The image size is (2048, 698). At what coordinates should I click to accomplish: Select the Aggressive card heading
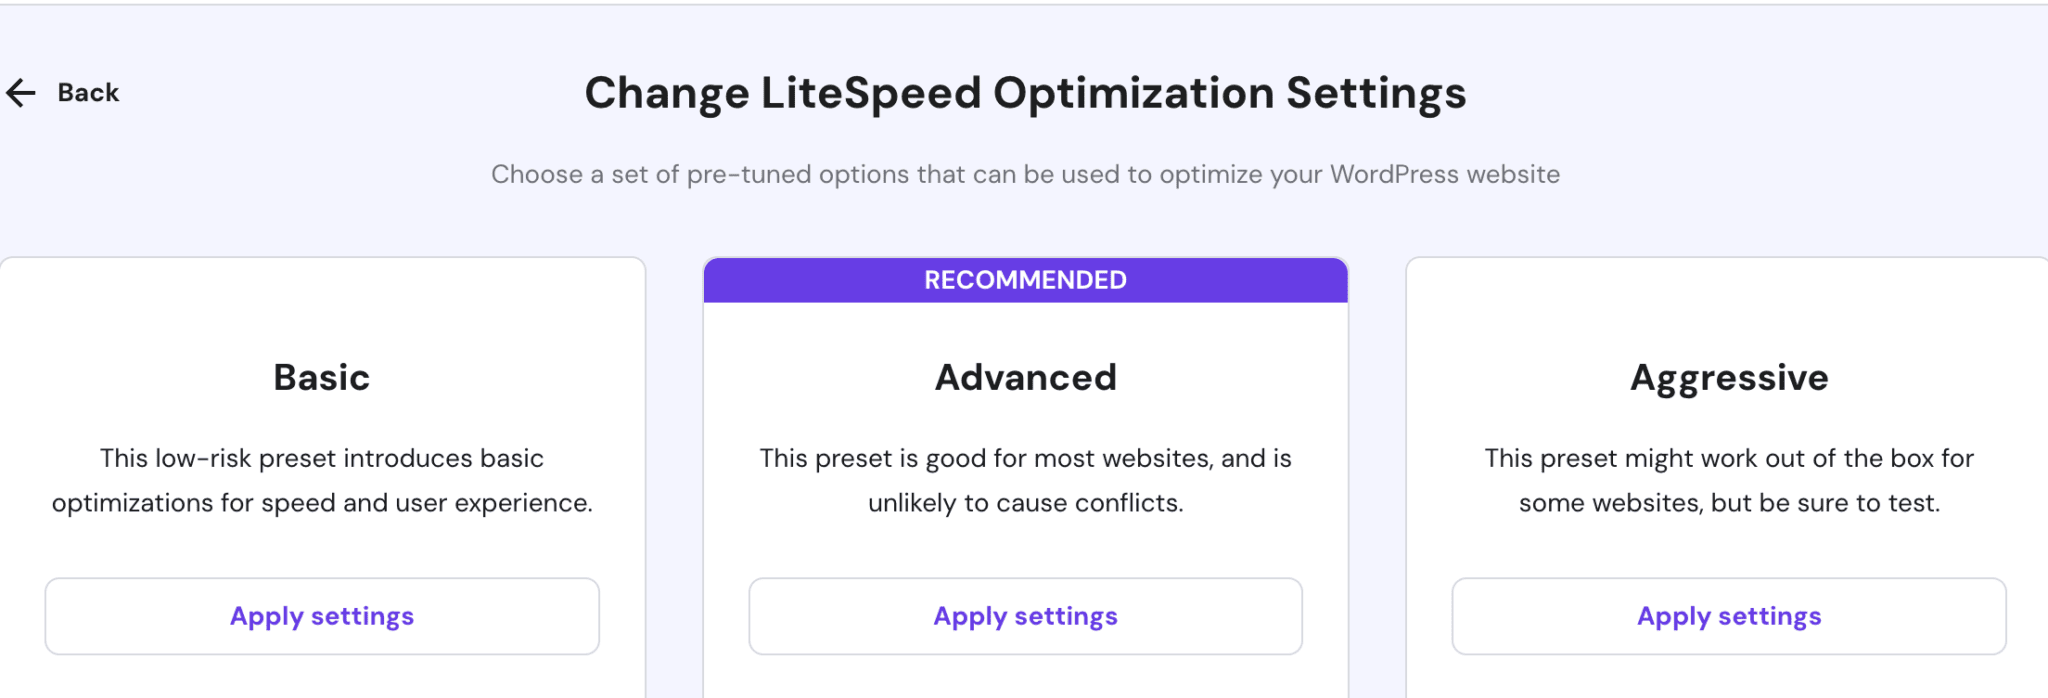tap(1729, 377)
